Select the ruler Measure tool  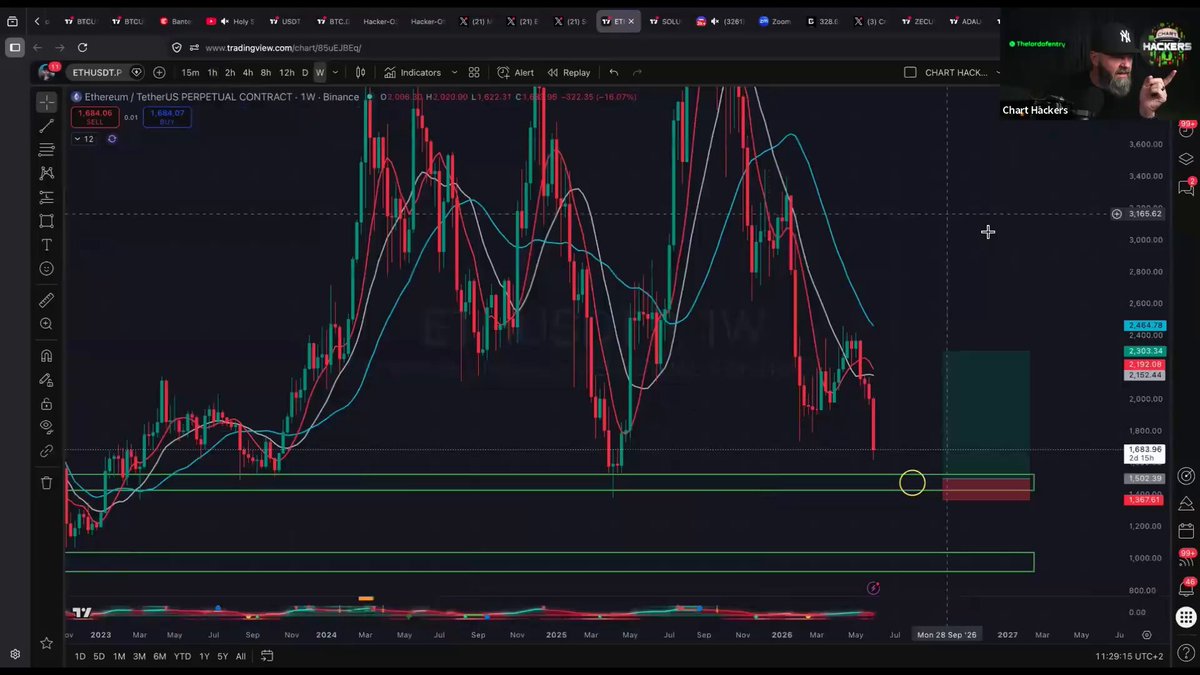46,300
